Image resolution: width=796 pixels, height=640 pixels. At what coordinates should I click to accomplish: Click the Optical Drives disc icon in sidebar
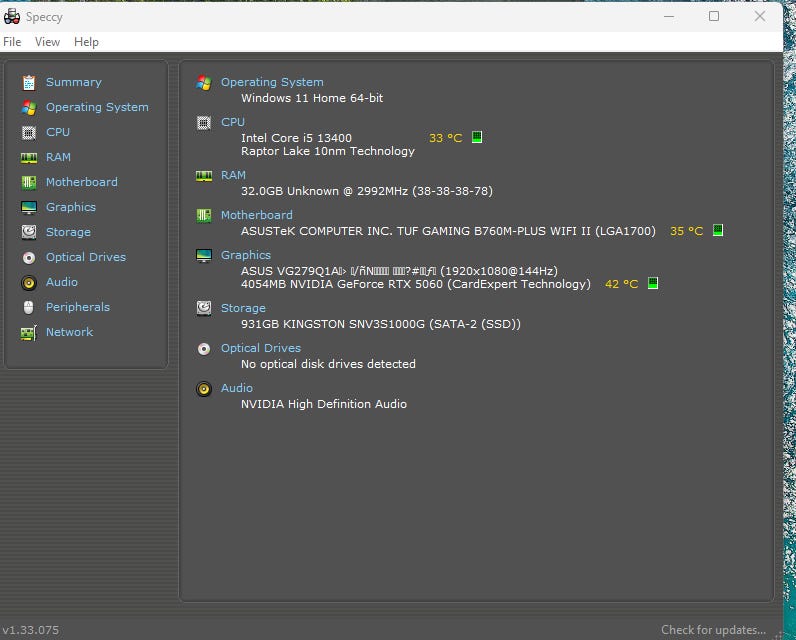point(29,258)
